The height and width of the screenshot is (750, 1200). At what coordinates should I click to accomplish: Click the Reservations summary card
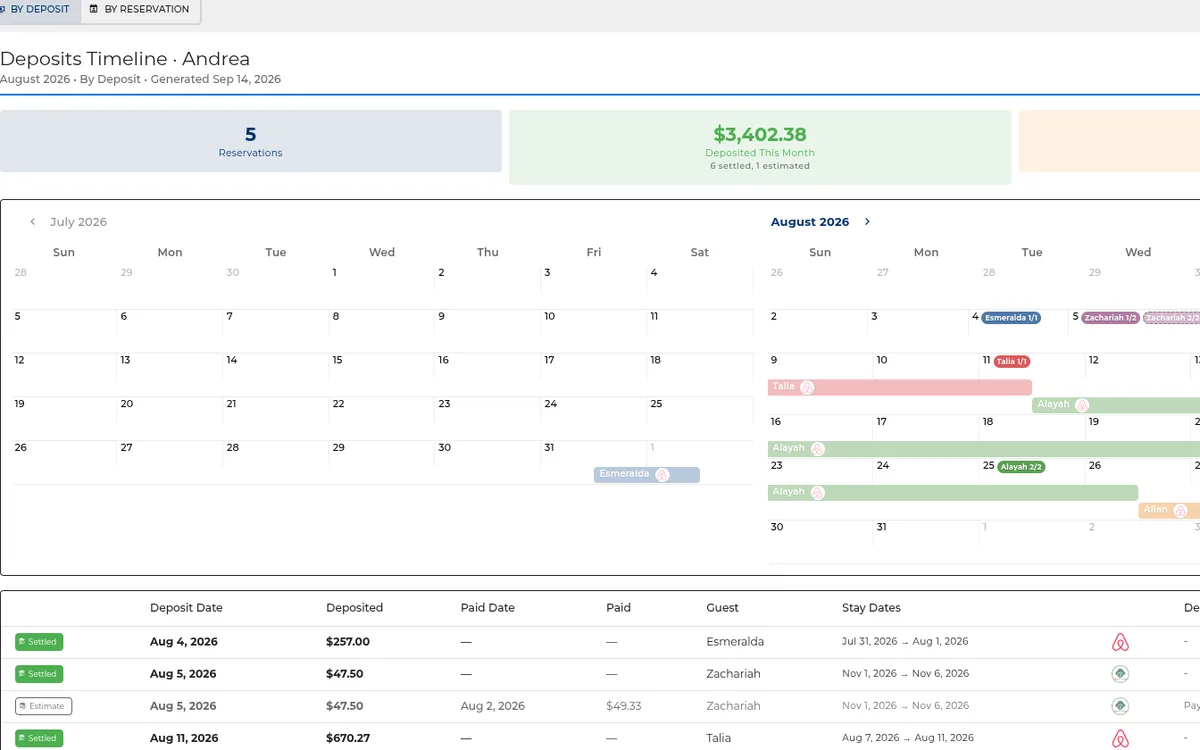tap(251, 141)
